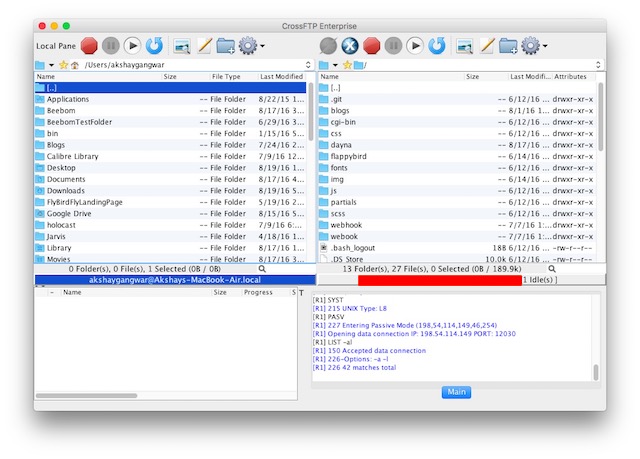Click the remote pane connect globe icon

point(328,46)
